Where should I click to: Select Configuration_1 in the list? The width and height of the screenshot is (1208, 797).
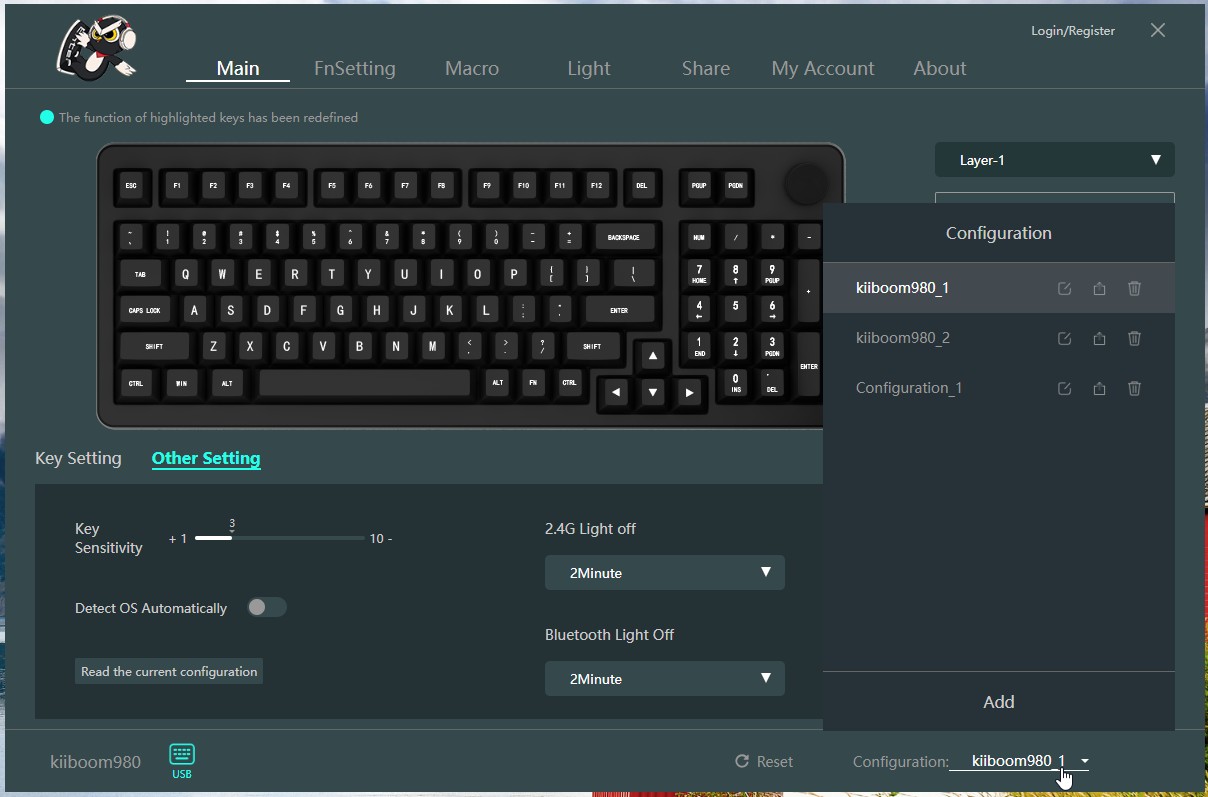[x=999, y=388]
